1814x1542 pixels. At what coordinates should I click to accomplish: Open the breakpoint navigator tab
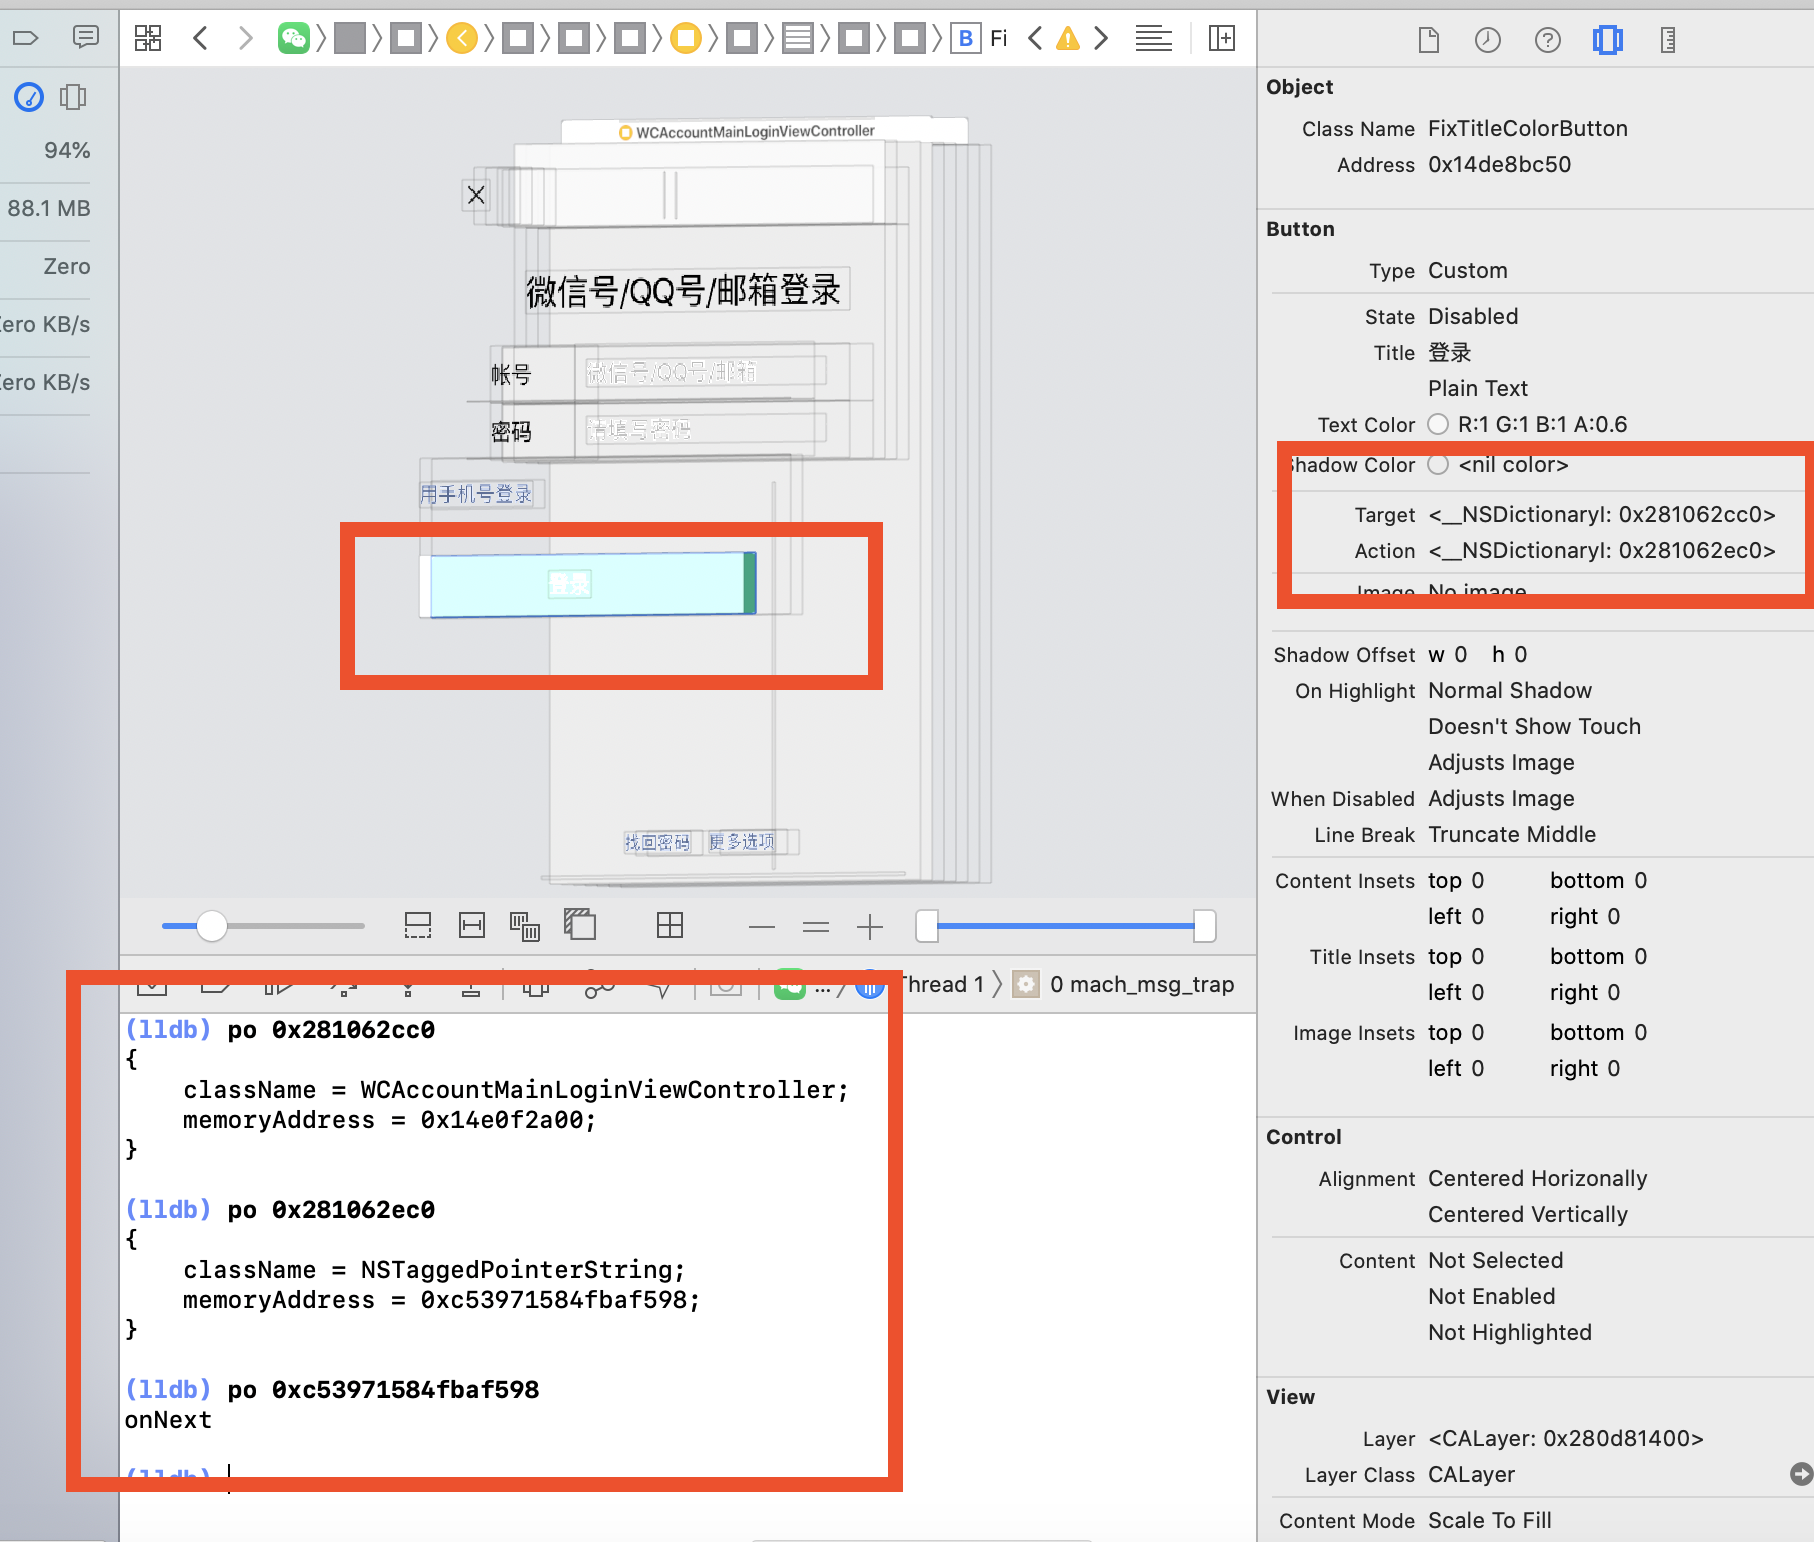[x=26, y=38]
